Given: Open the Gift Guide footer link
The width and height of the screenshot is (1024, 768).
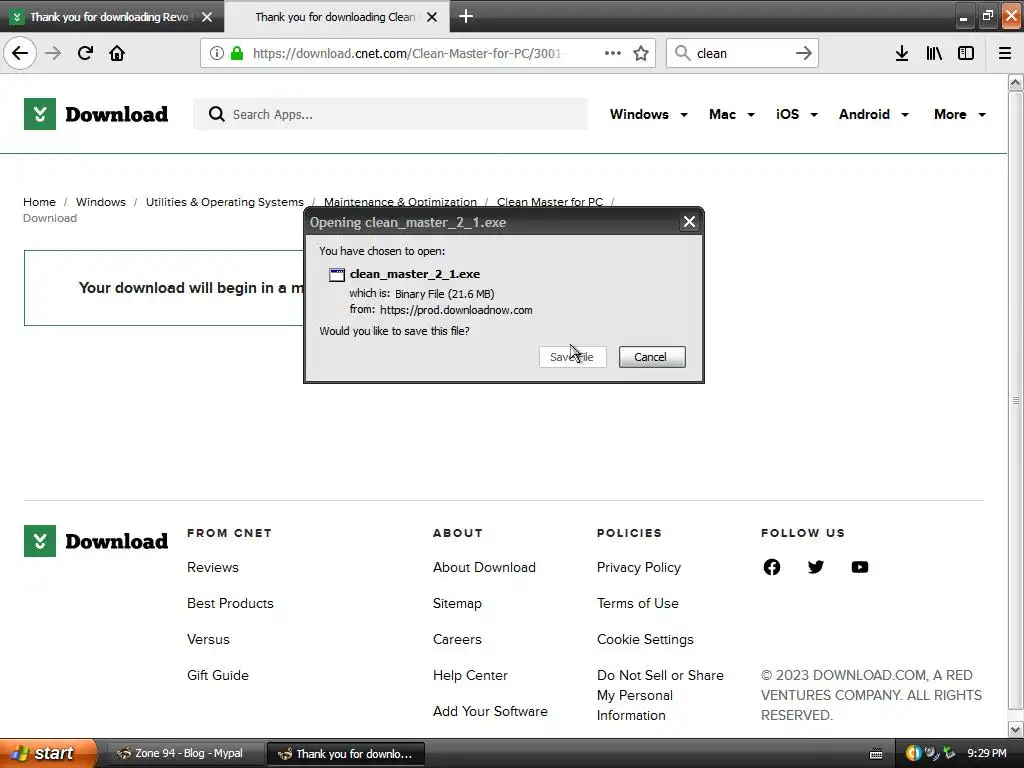Looking at the screenshot, I should (217, 675).
